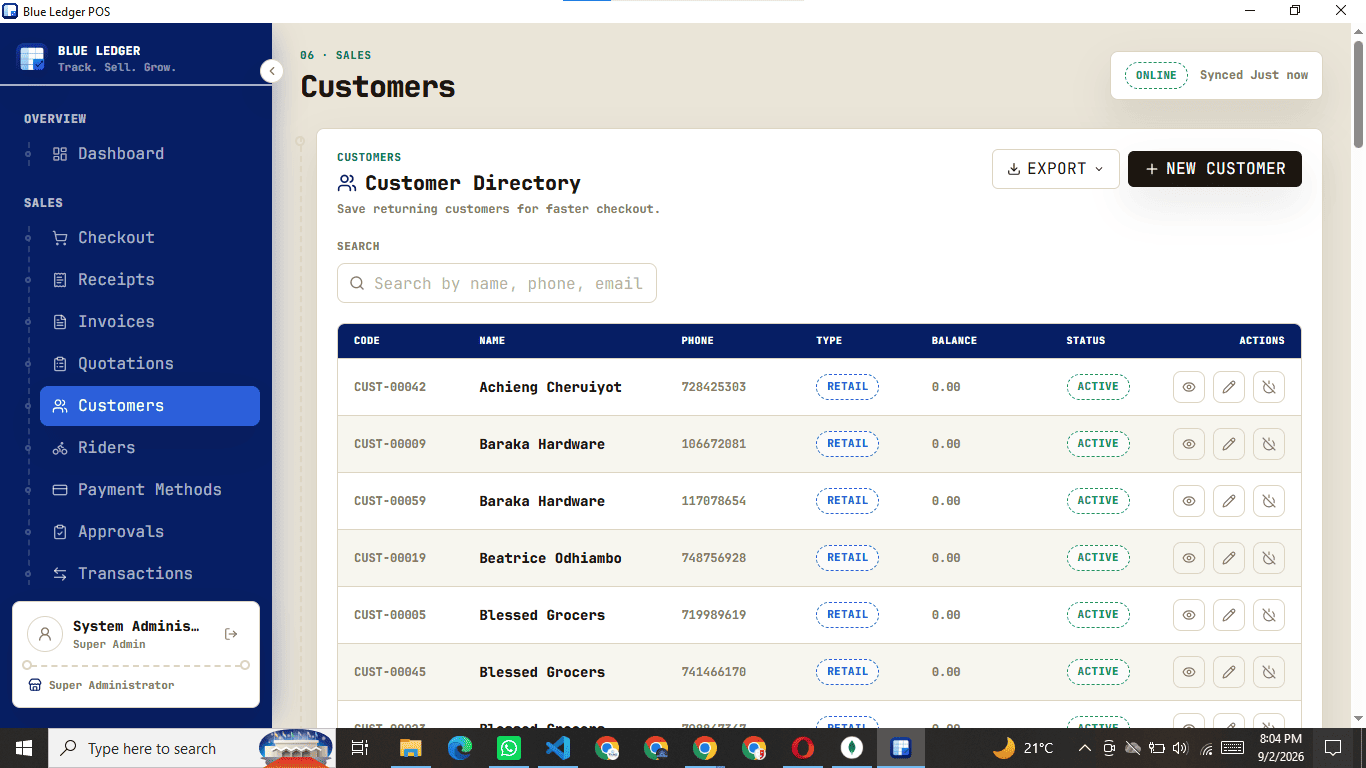
Task: Click the RETAIL badge for CUST-00042
Action: click(847, 387)
